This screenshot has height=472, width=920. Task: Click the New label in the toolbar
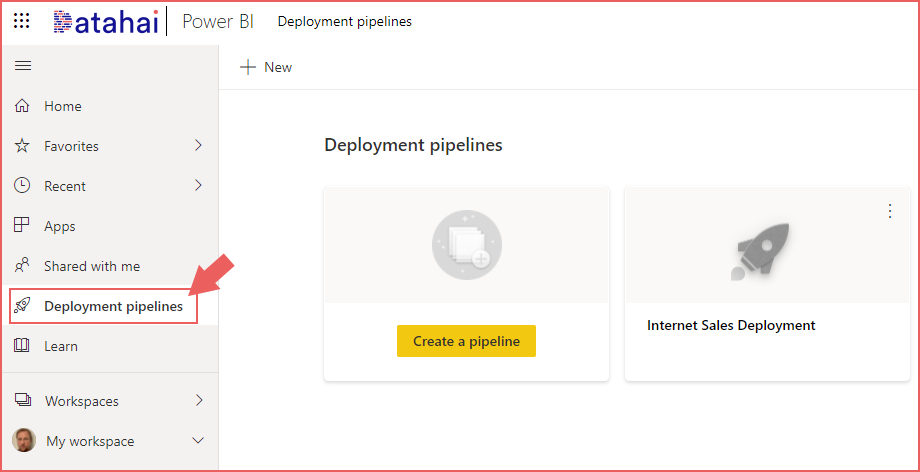[x=278, y=68]
